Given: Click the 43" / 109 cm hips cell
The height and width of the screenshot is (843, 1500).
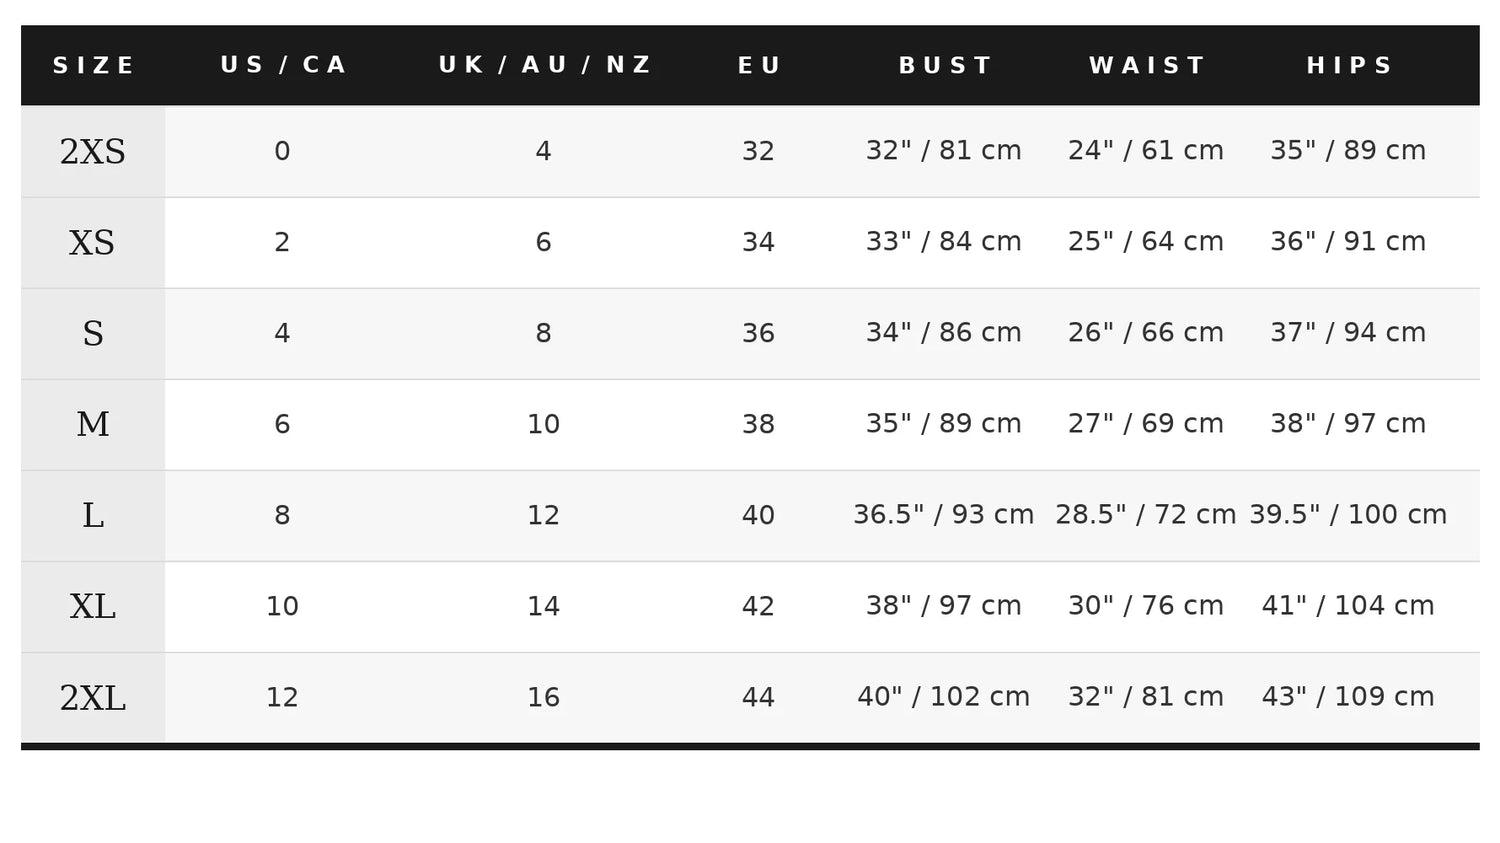Looking at the screenshot, I should pos(1348,697).
